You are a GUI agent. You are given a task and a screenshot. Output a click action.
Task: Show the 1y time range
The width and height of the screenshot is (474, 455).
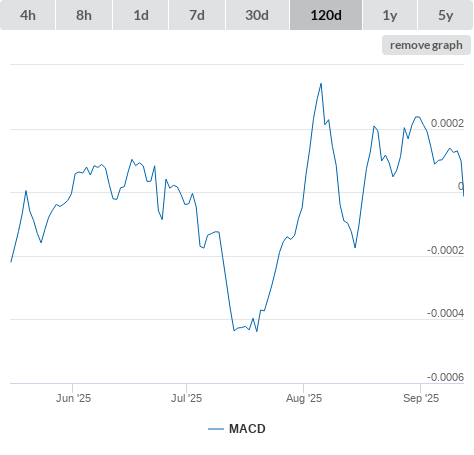[390, 15]
